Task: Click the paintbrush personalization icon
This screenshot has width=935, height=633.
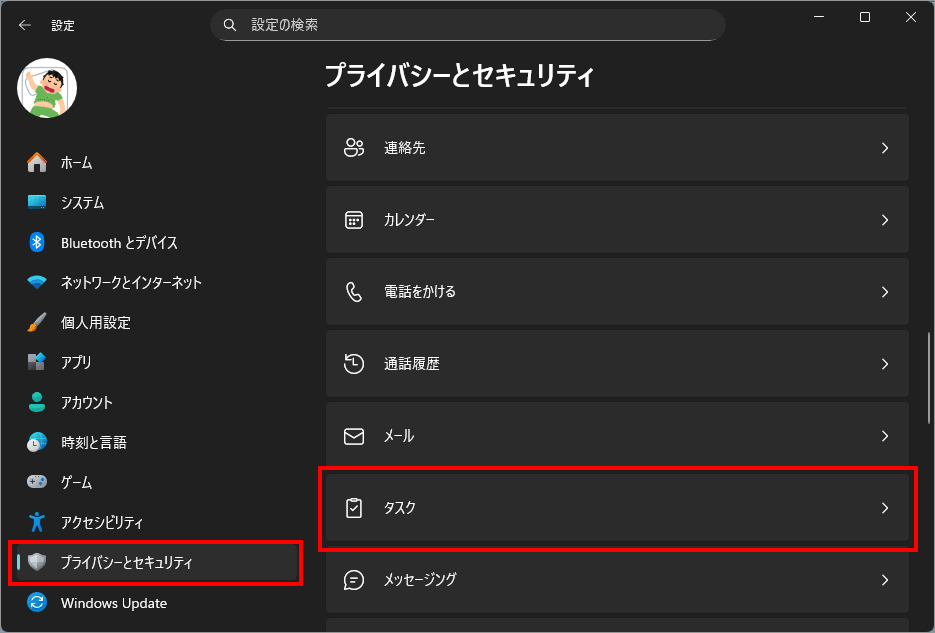Action: [37, 322]
